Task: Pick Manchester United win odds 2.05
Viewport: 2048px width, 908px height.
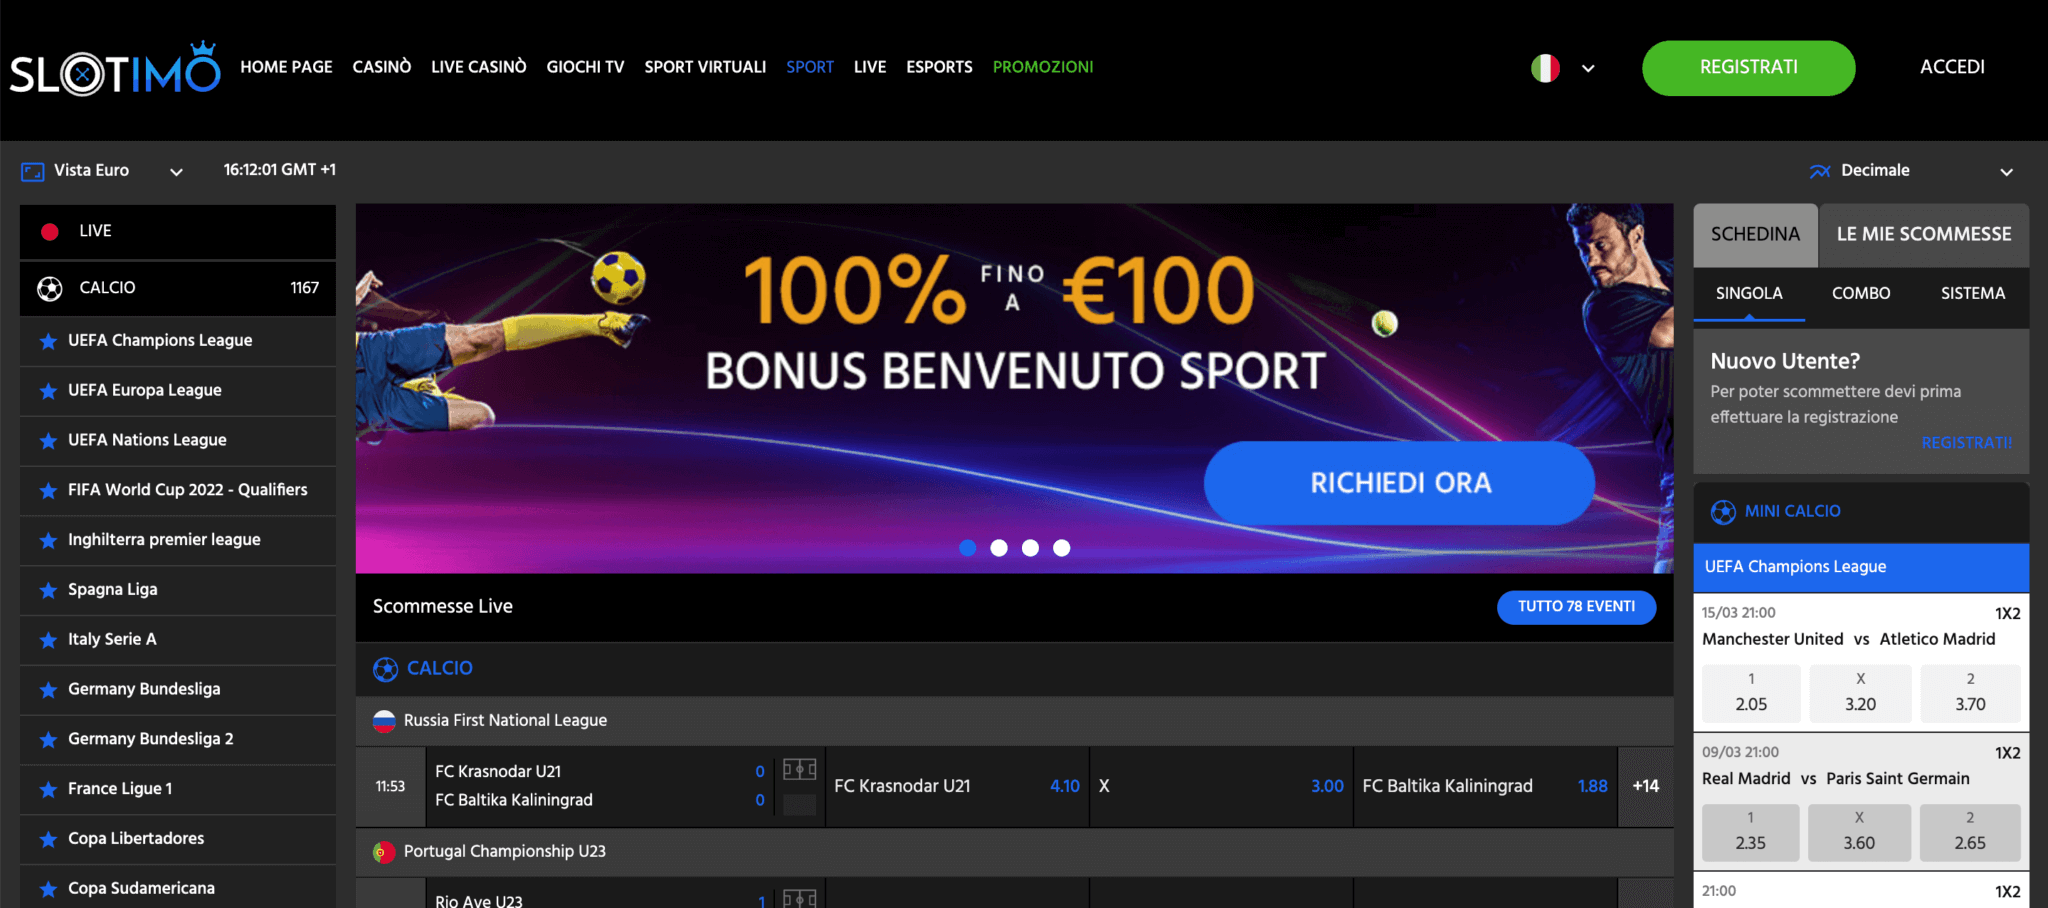Action: tap(1751, 693)
